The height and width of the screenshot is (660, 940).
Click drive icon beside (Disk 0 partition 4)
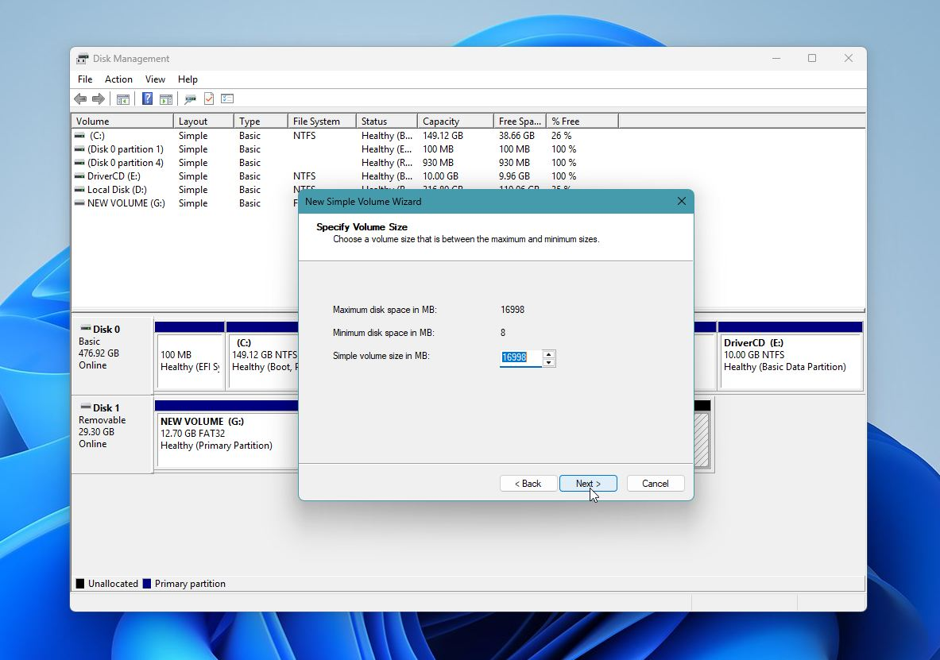(79, 162)
